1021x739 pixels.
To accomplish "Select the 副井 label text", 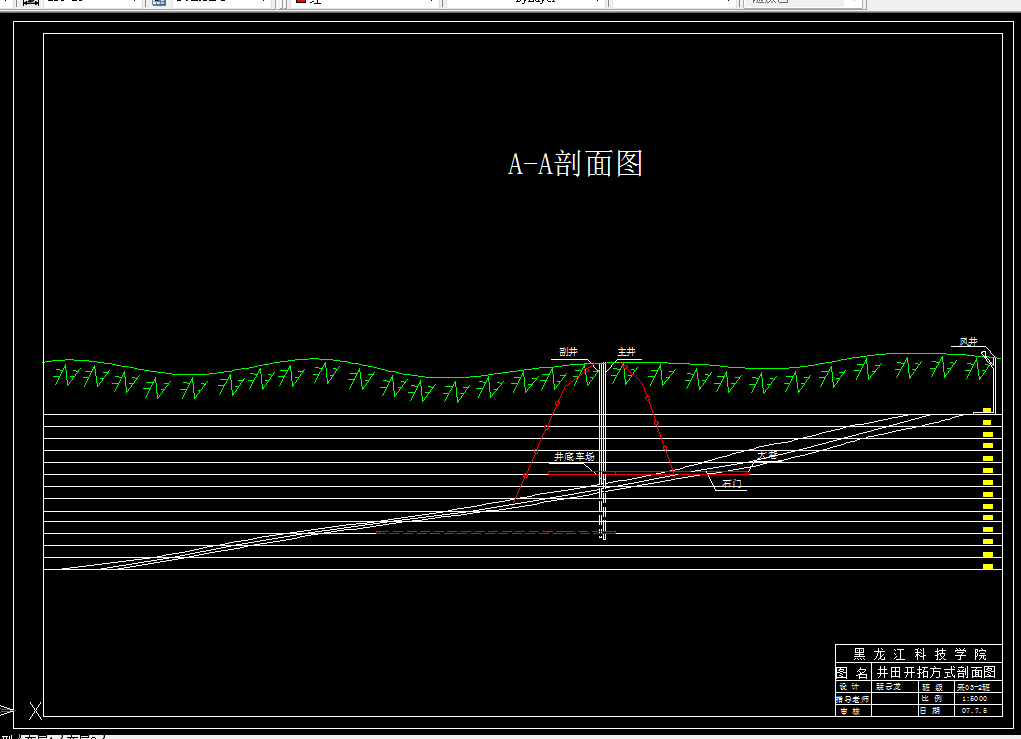I will click(568, 352).
